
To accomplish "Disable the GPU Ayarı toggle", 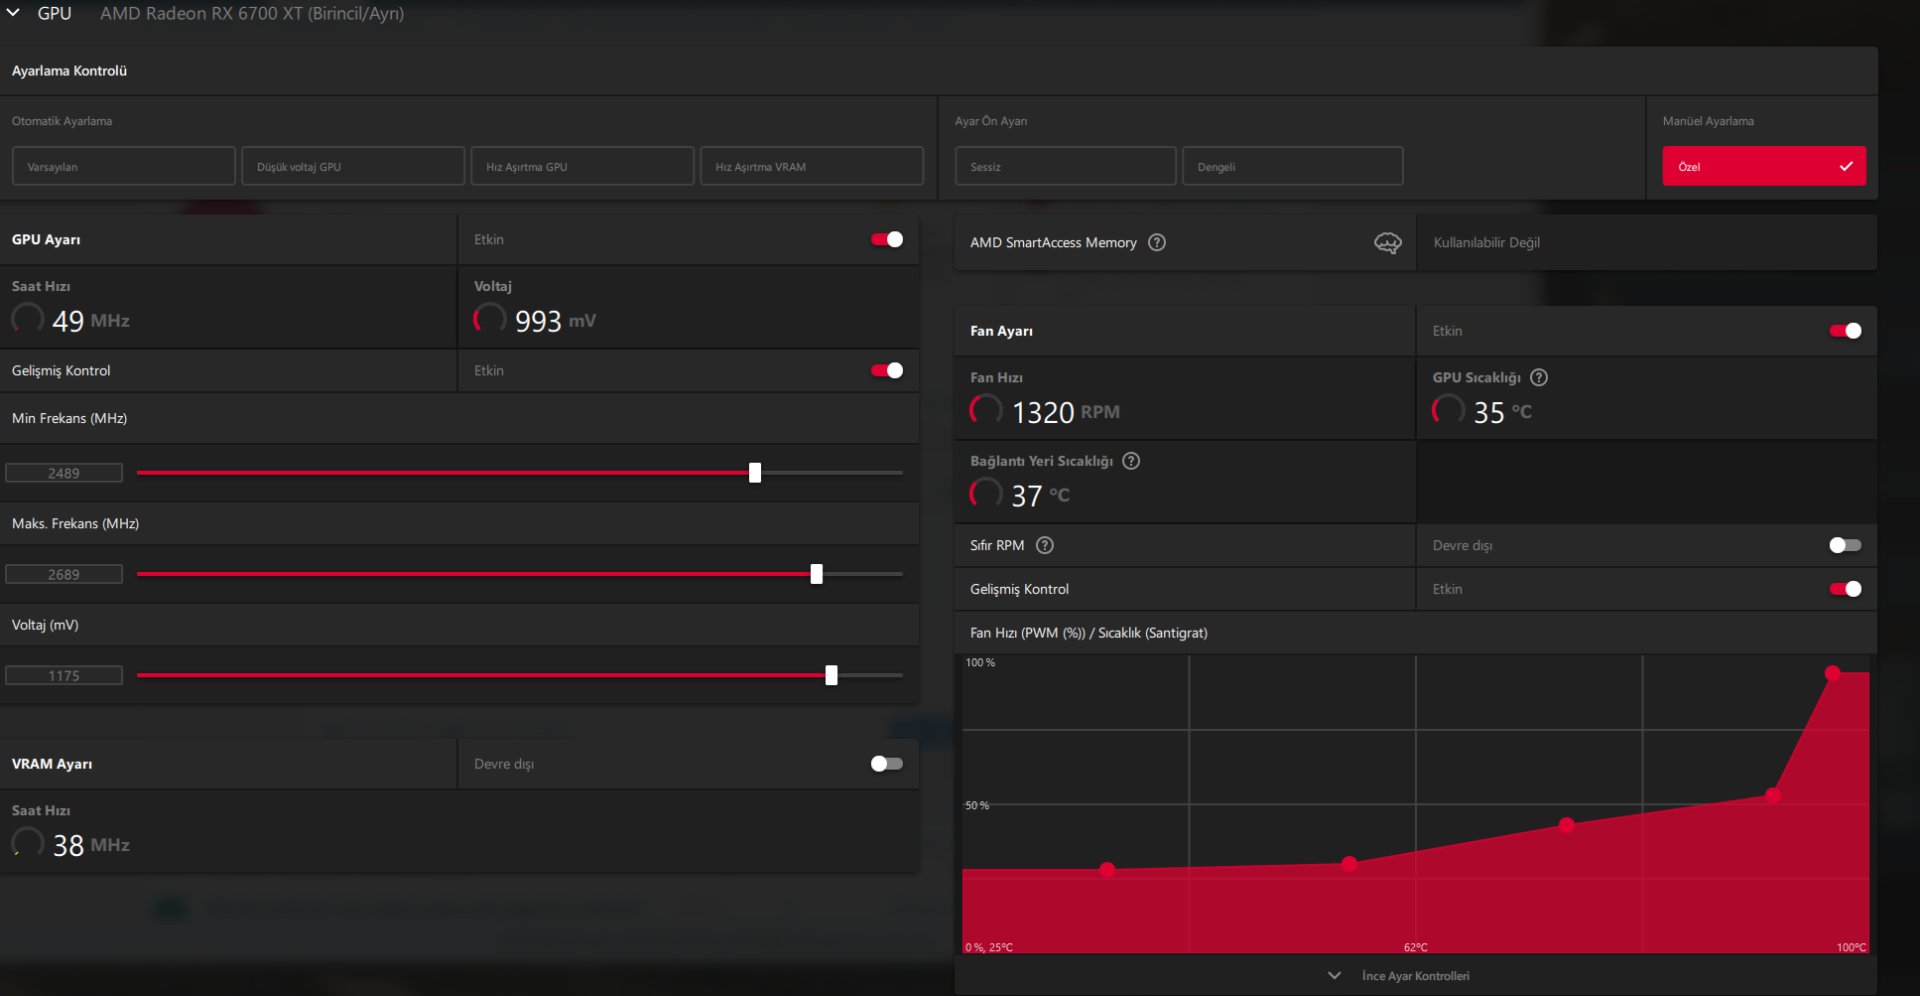I will point(887,239).
